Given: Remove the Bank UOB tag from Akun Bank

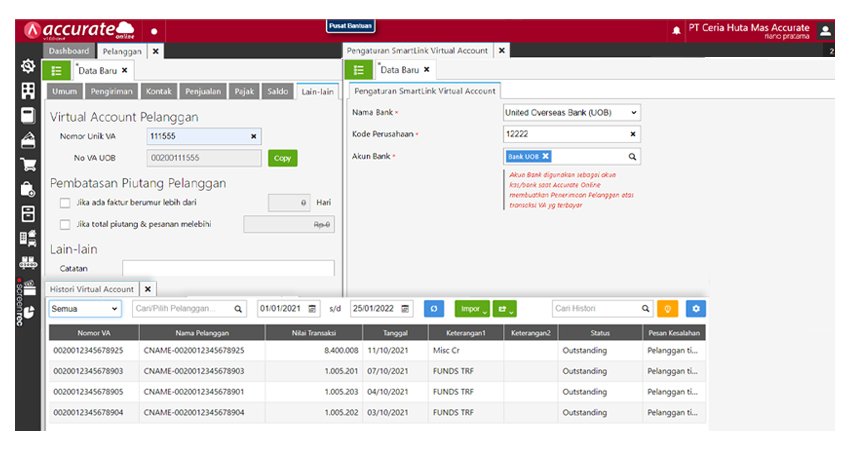Looking at the screenshot, I should [x=546, y=157].
